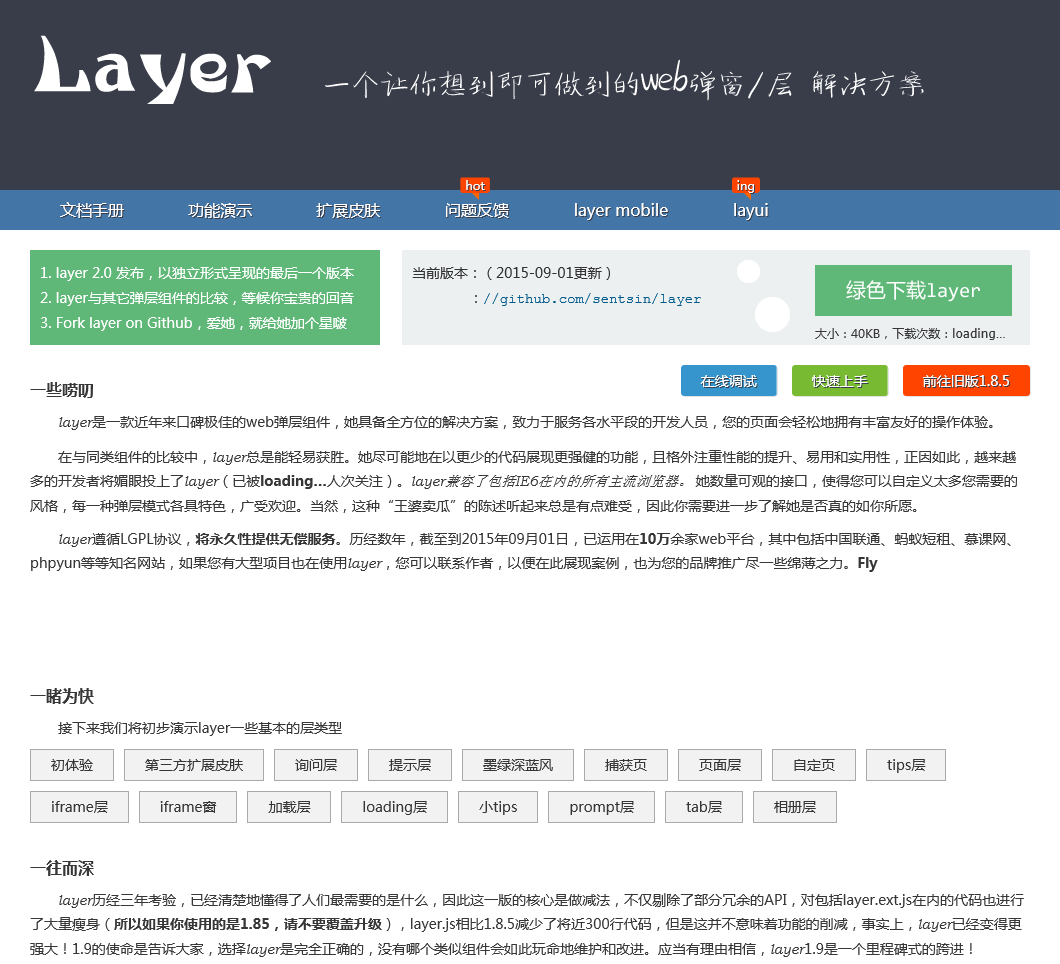Screen dimensions: 1060x964
Task: Run the 墨绿深蓝风 demo button
Action: click(518, 765)
